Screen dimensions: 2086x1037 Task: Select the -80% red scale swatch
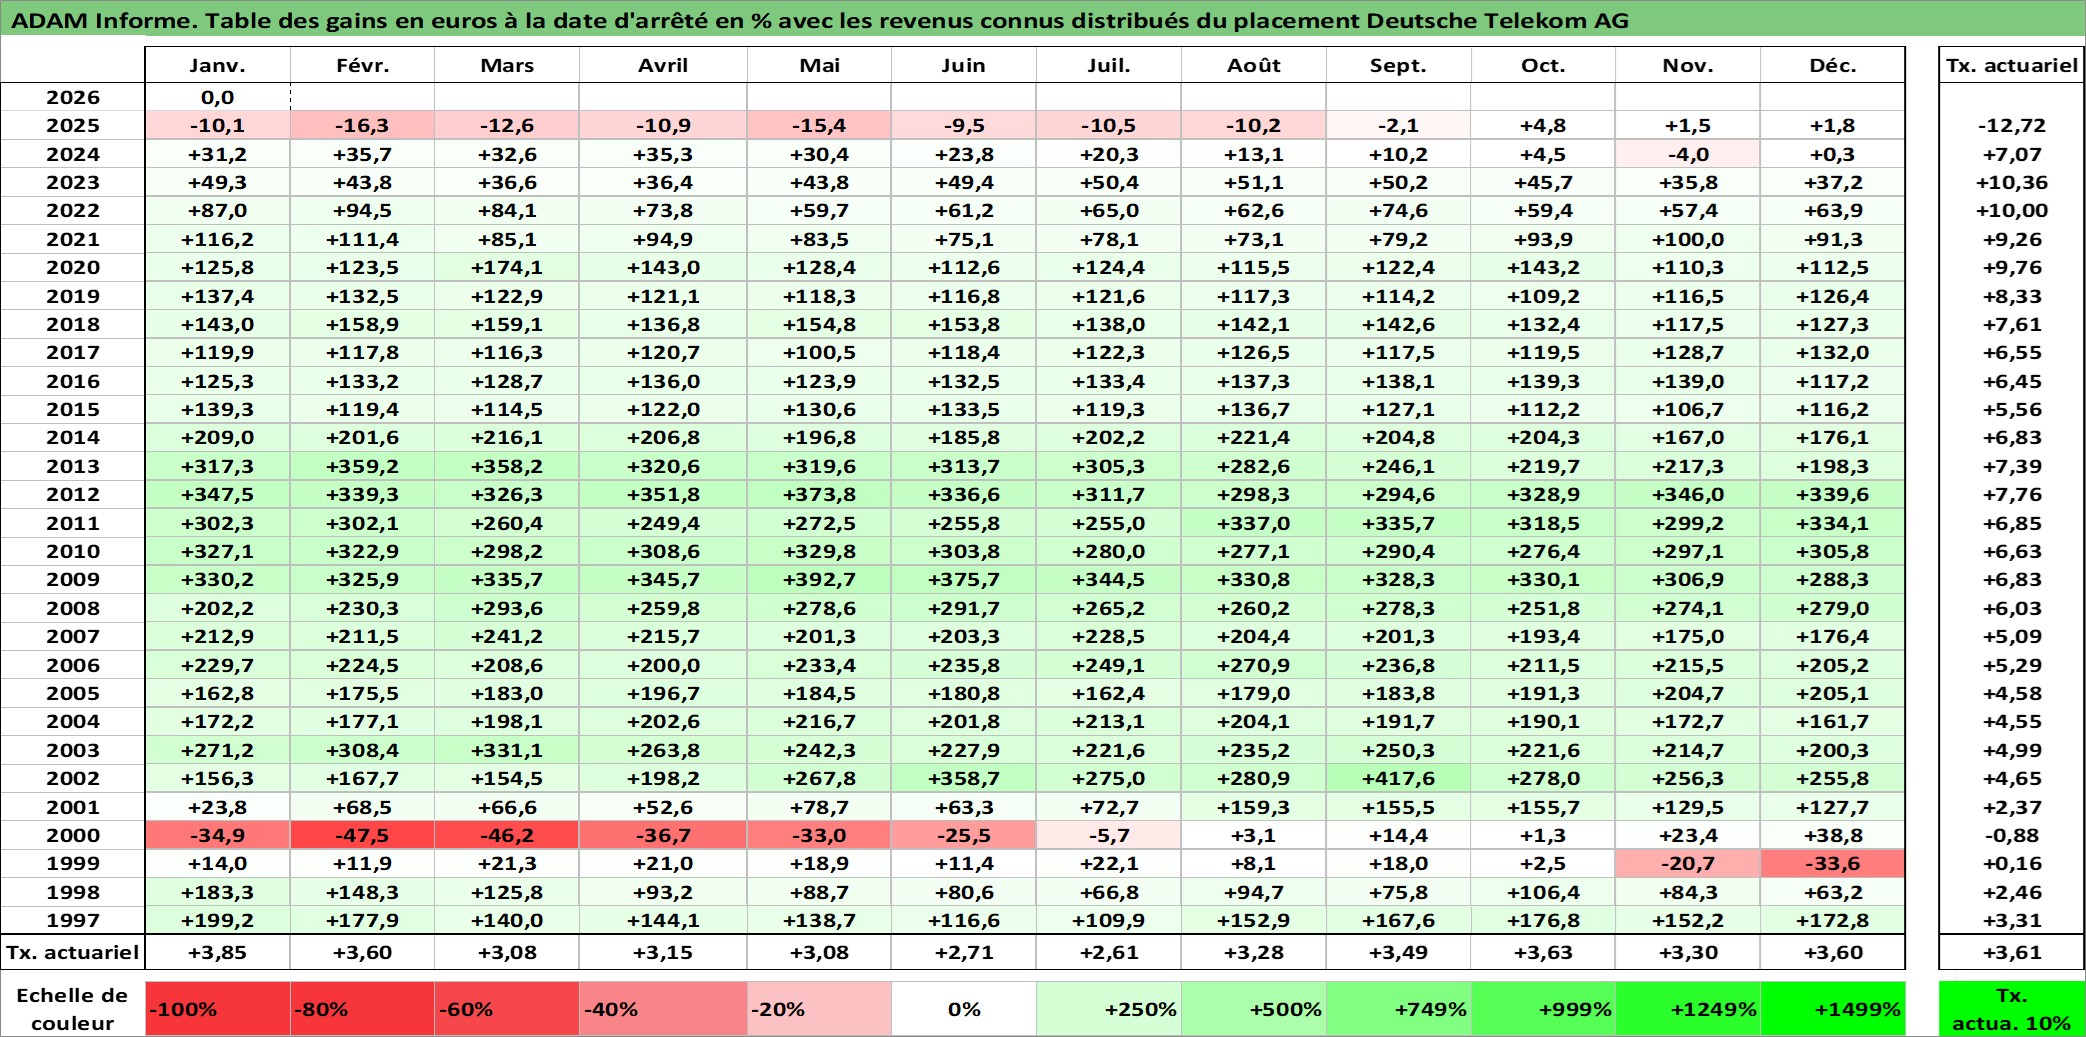coord(362,1008)
